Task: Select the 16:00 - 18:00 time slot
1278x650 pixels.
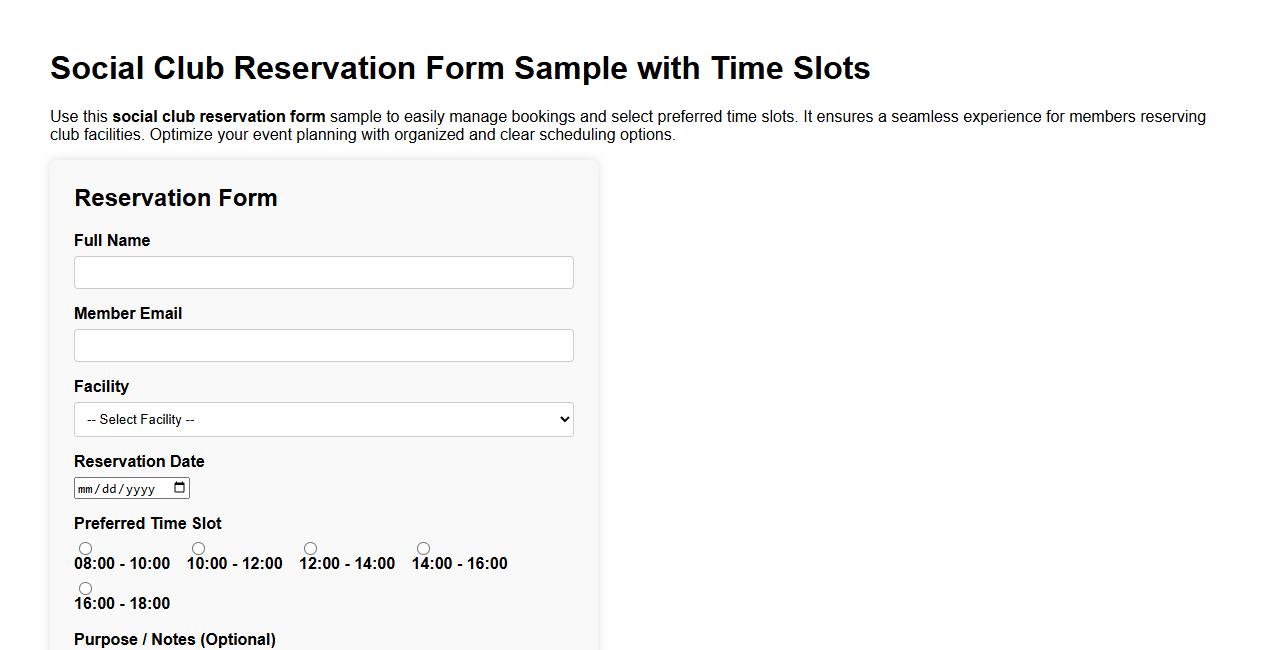Action: [x=85, y=588]
